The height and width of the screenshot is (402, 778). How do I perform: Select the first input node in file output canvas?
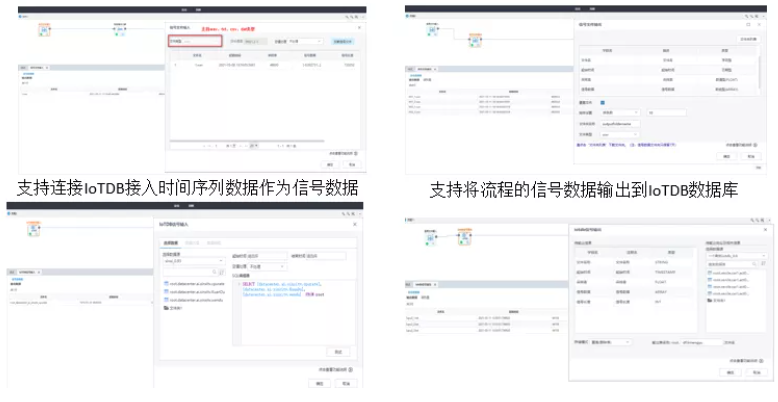[x=432, y=30]
